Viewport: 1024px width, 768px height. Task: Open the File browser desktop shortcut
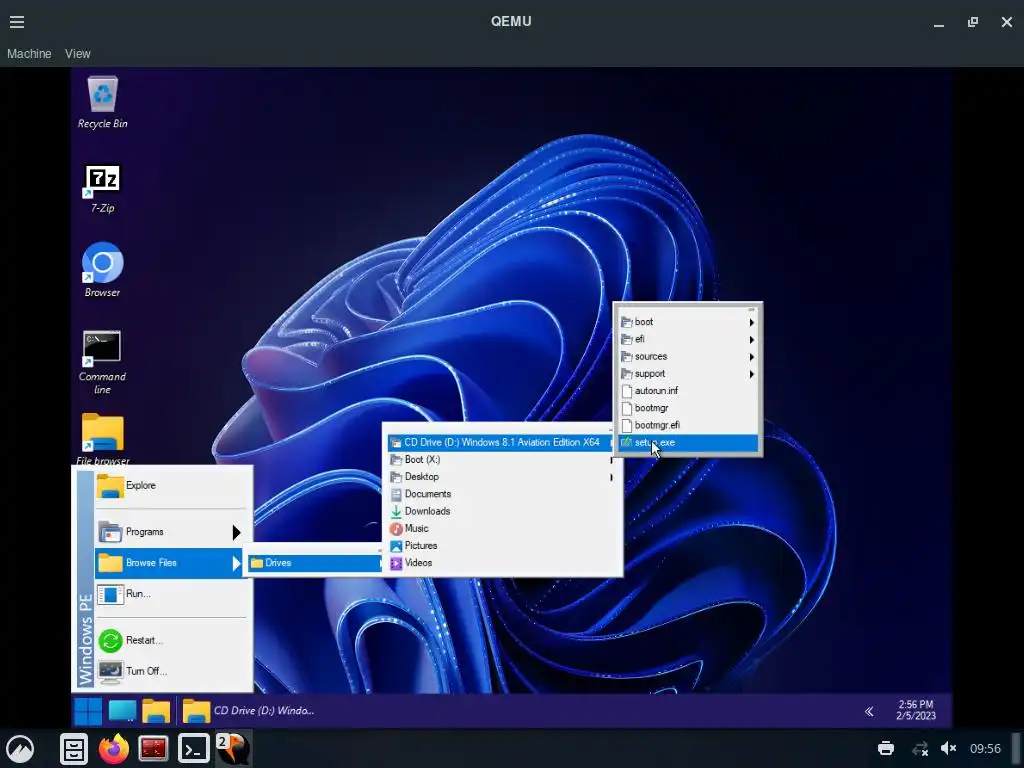tap(103, 439)
